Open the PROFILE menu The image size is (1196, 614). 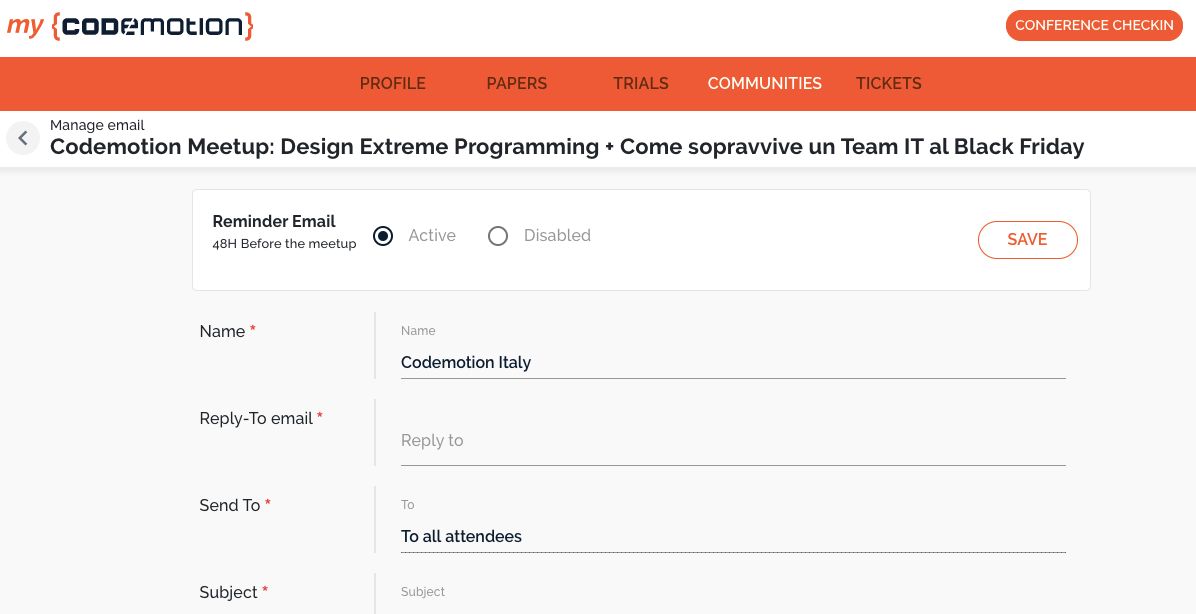[x=392, y=84]
